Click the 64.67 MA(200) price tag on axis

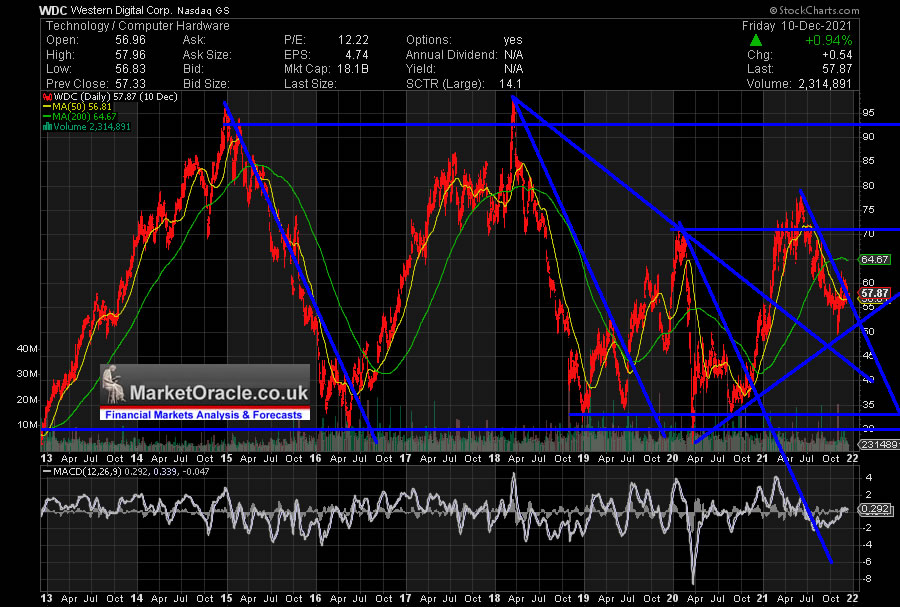click(x=875, y=259)
